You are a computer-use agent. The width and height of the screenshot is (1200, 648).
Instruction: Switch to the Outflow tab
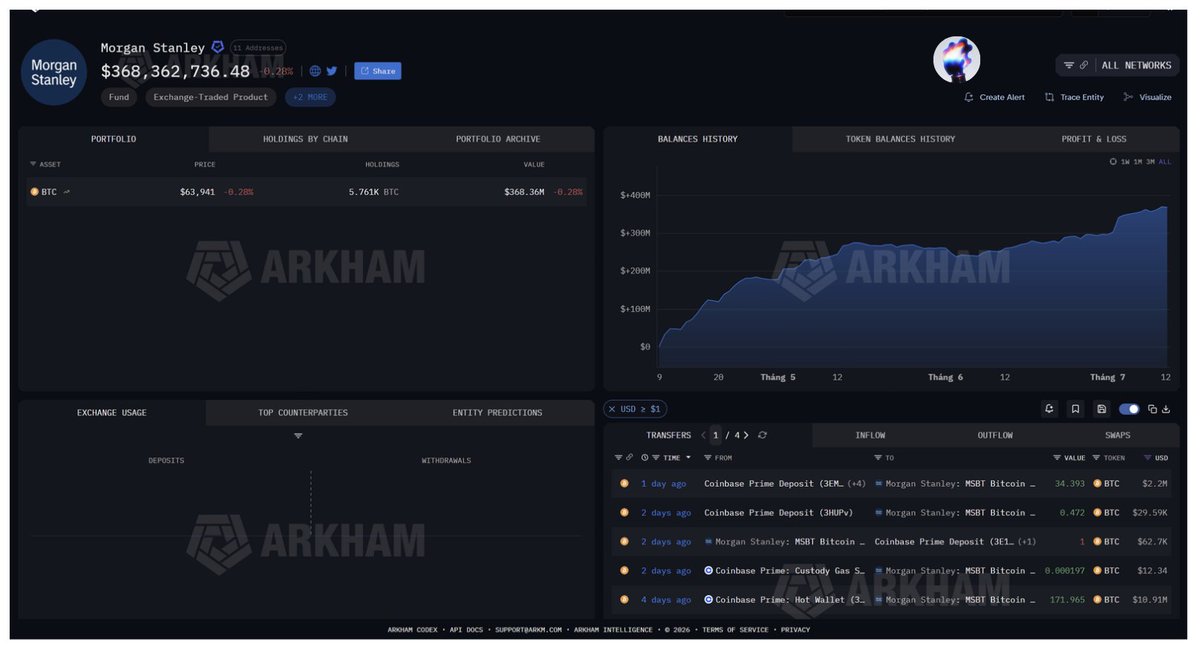[x=995, y=435]
